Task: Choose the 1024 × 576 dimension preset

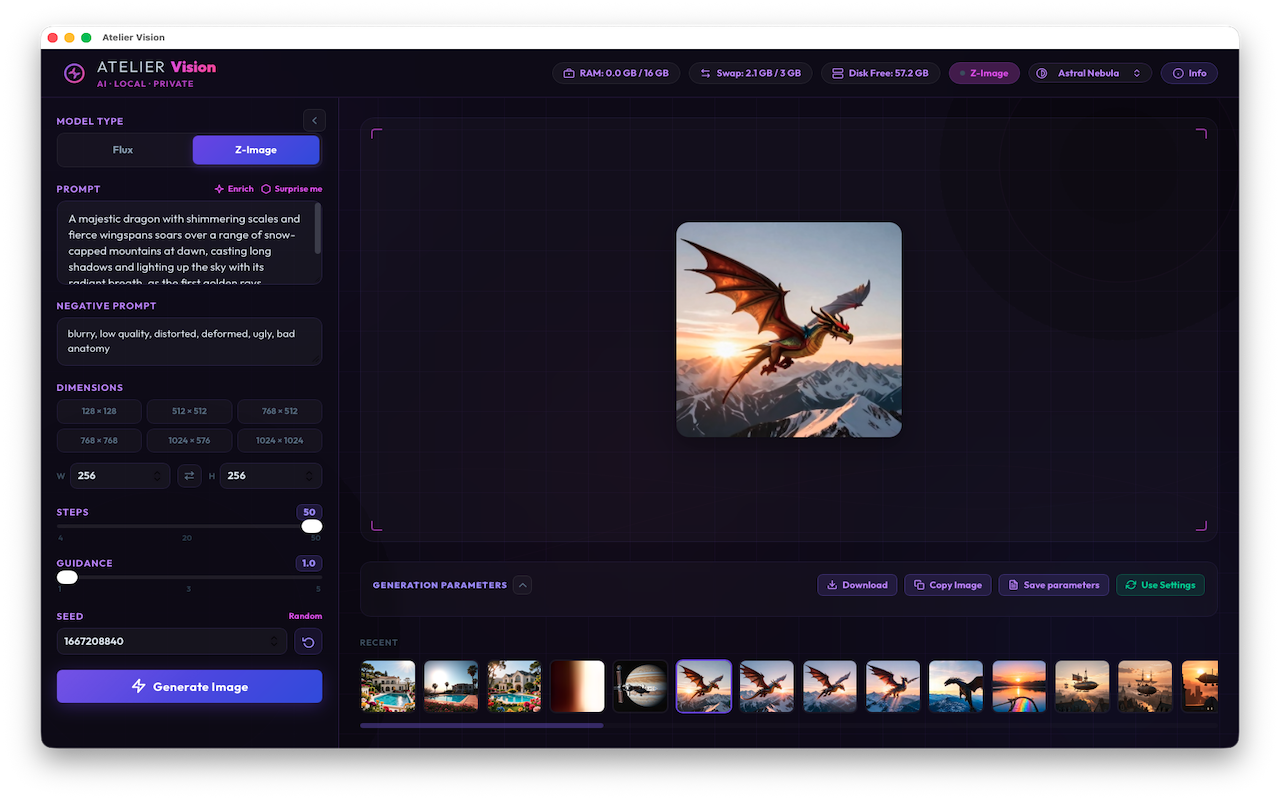Action: point(189,440)
